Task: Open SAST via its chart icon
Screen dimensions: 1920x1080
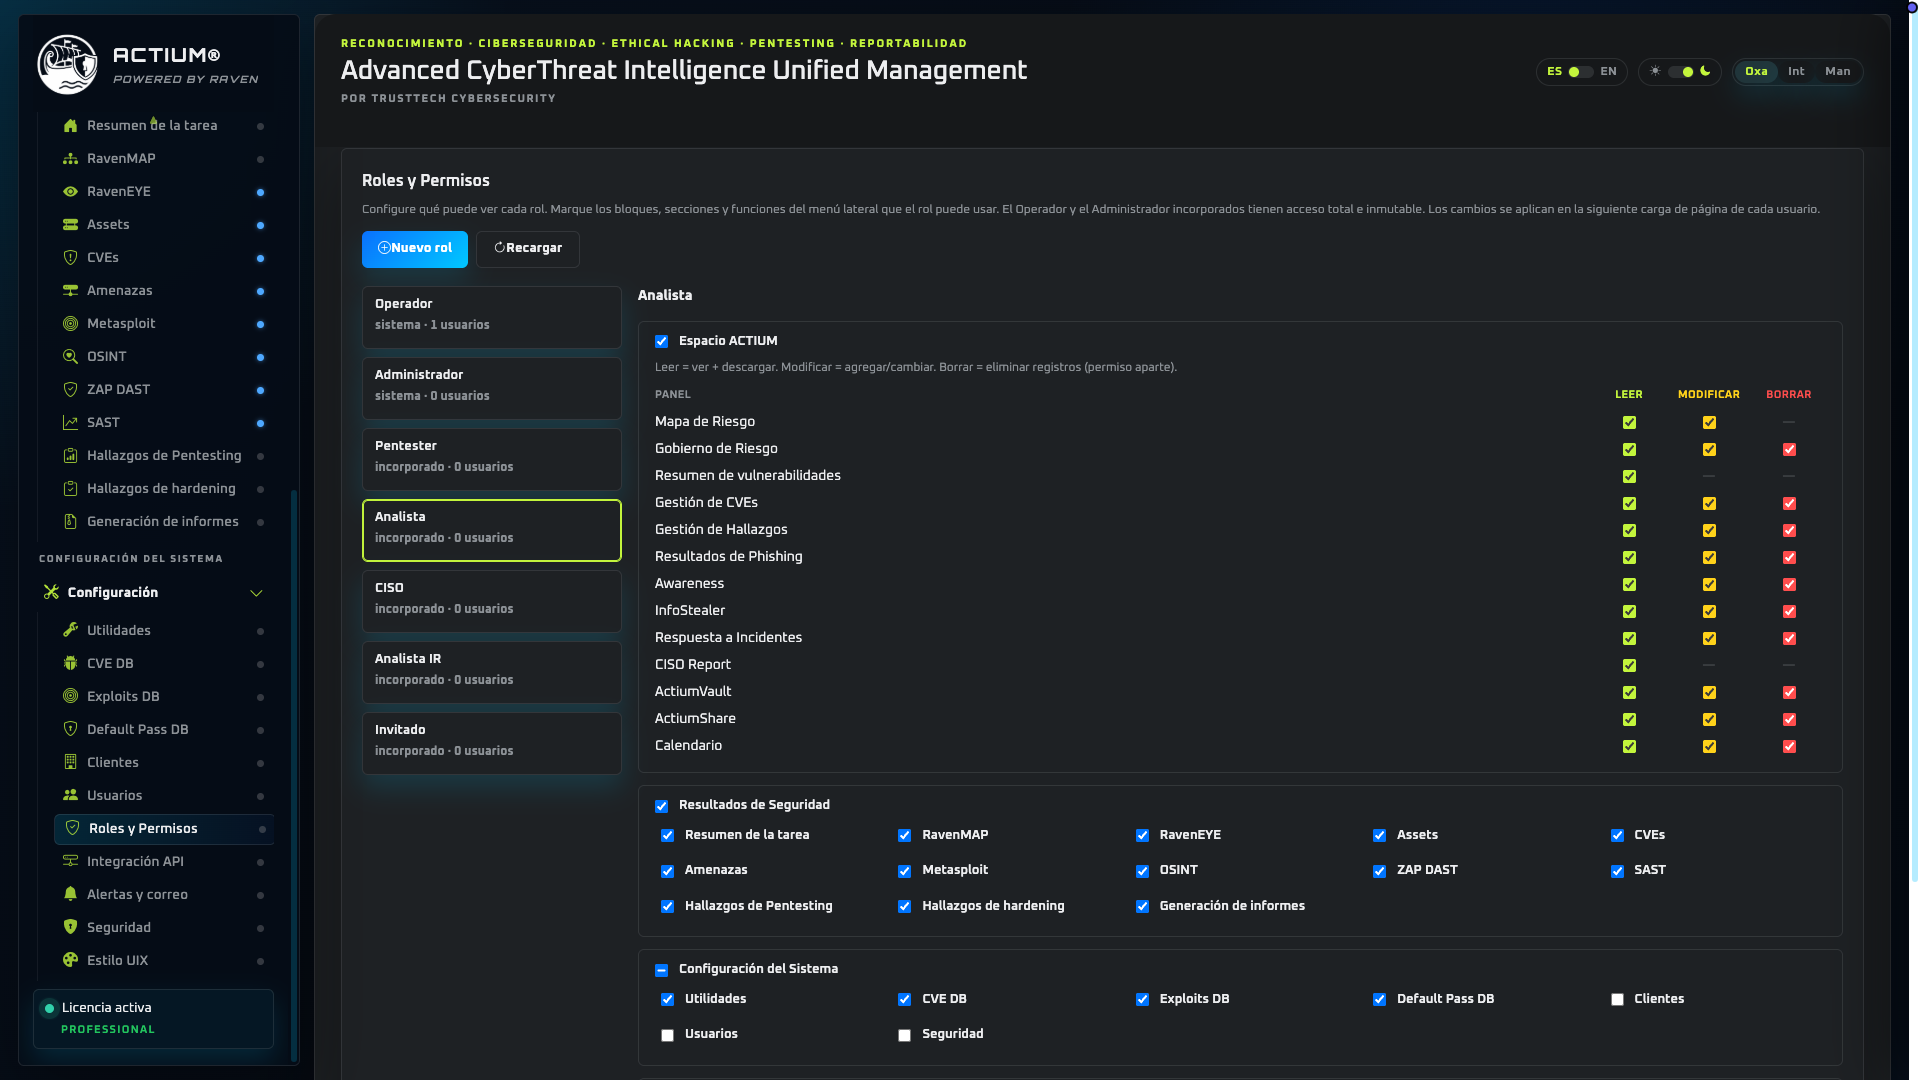Action: (x=70, y=423)
